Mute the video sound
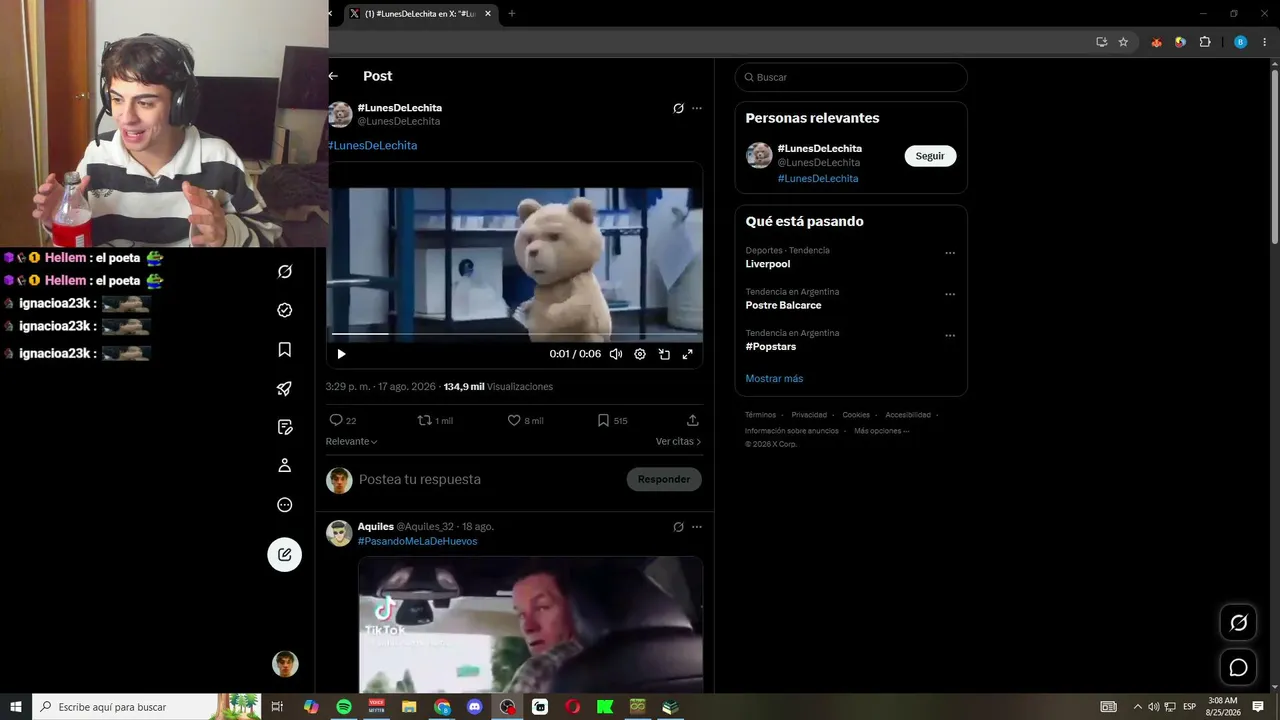This screenshot has width=1280, height=720. tap(616, 354)
